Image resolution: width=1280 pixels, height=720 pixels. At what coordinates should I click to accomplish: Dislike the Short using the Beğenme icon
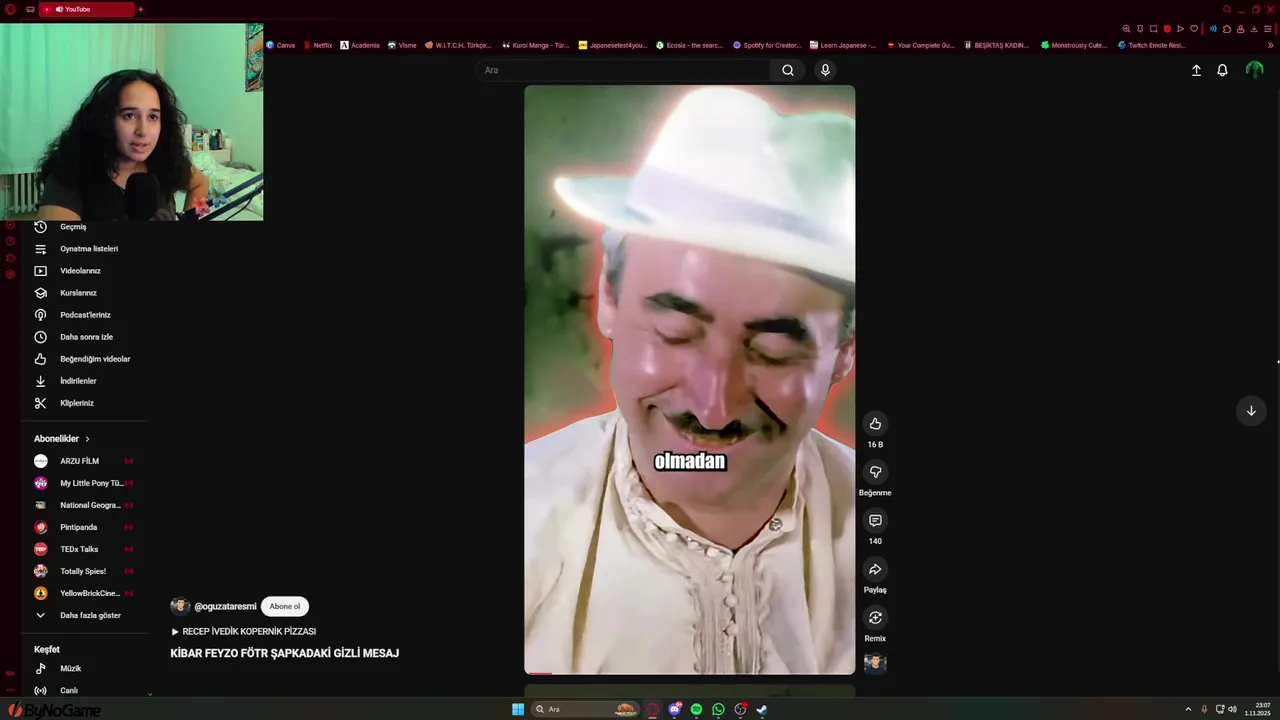pos(875,472)
